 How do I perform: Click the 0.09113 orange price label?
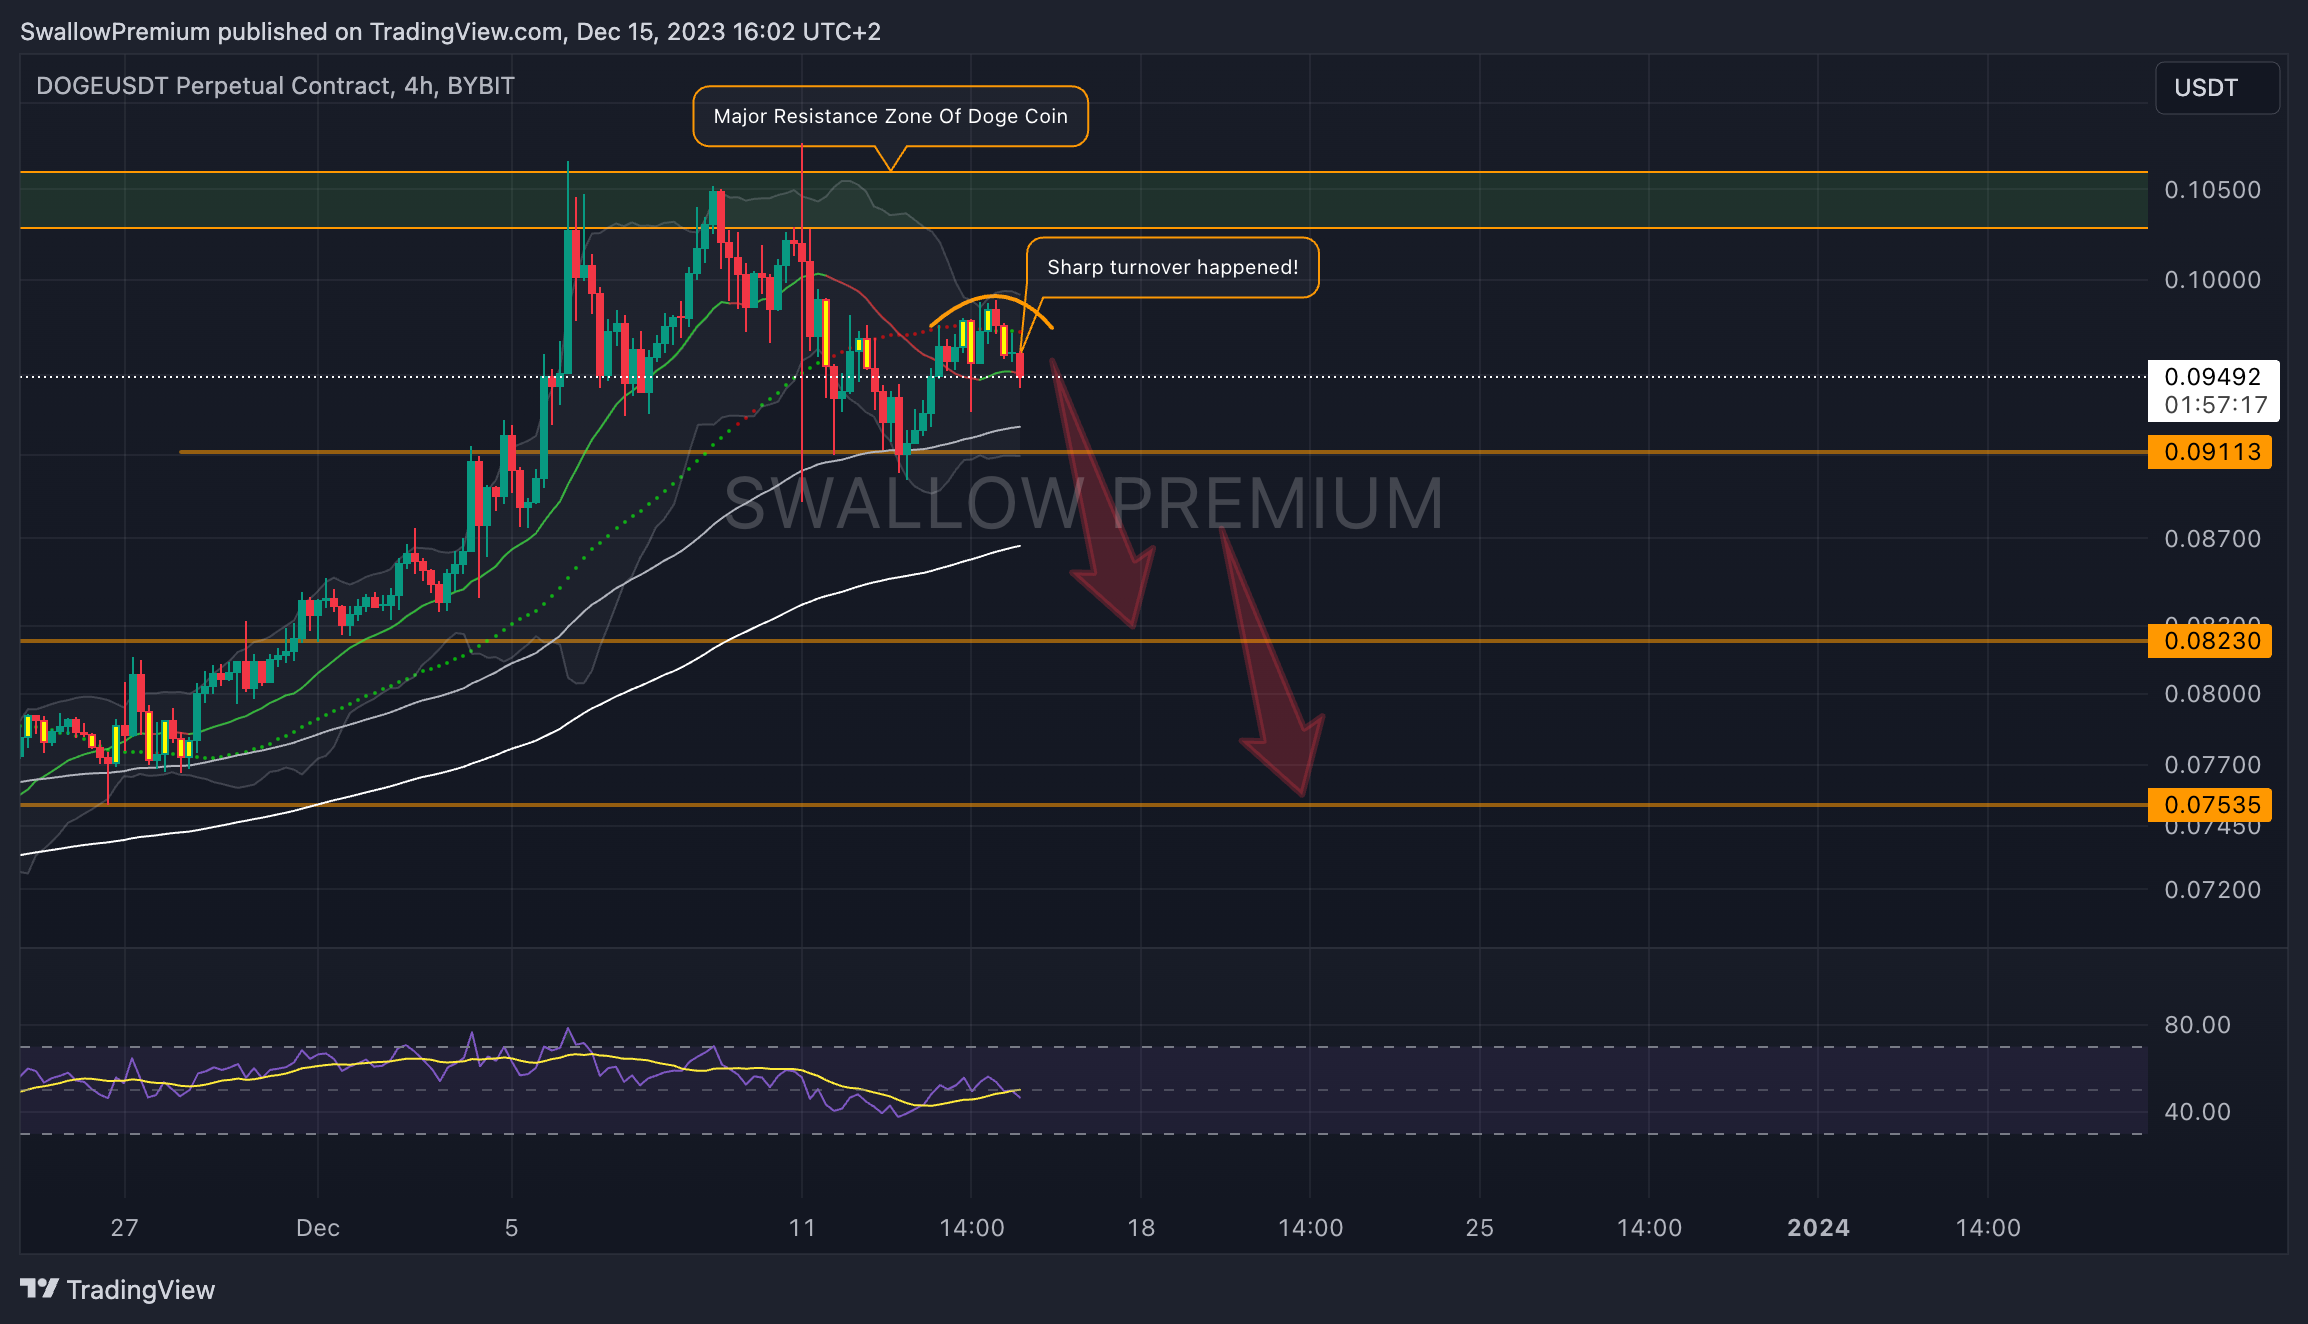click(2210, 452)
